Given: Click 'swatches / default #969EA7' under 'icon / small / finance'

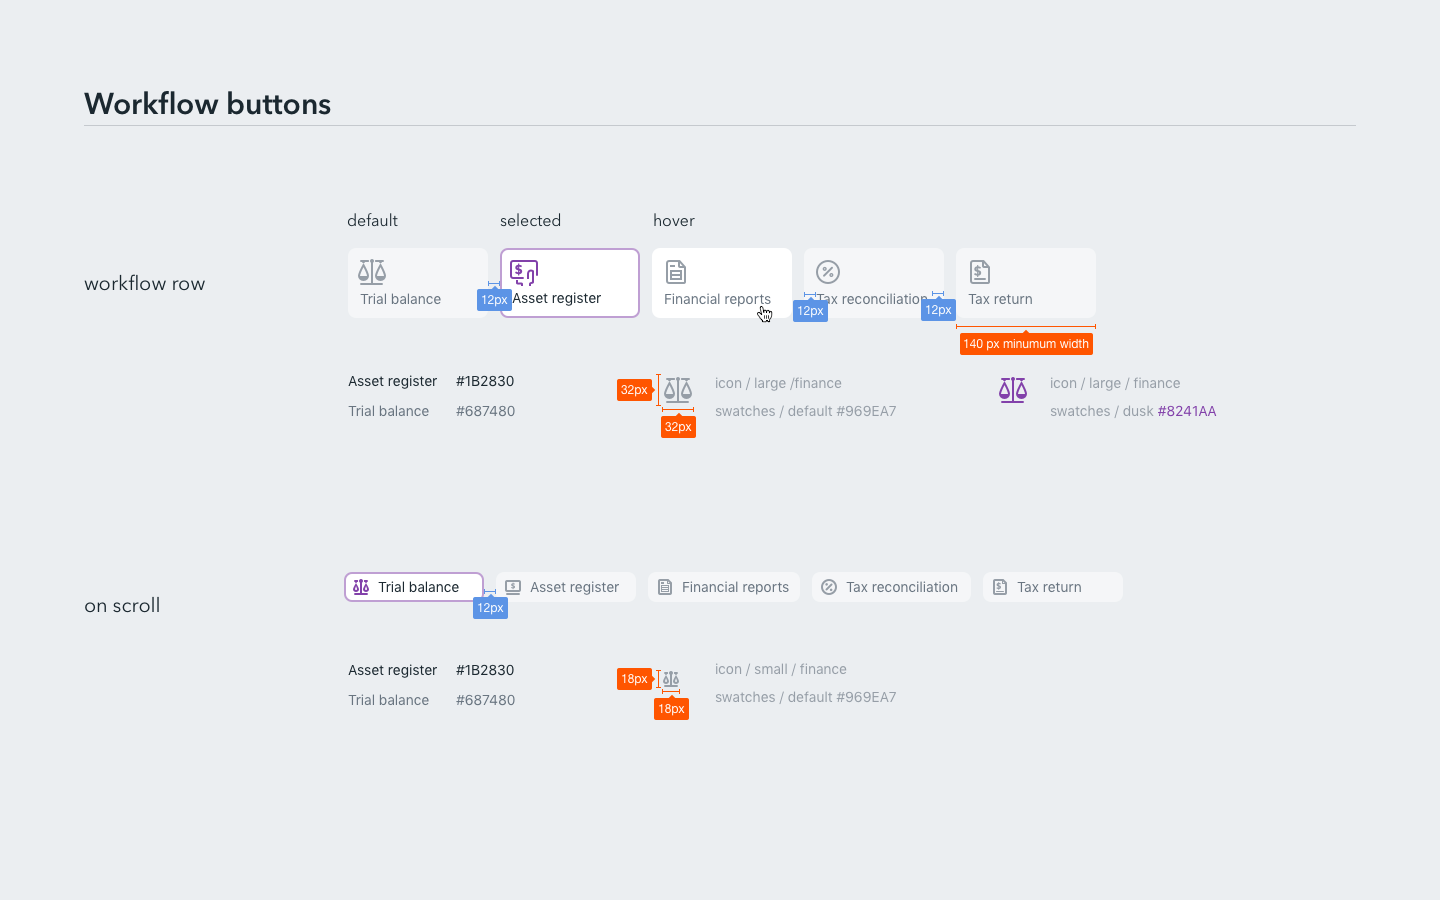Looking at the screenshot, I should (x=805, y=697).
